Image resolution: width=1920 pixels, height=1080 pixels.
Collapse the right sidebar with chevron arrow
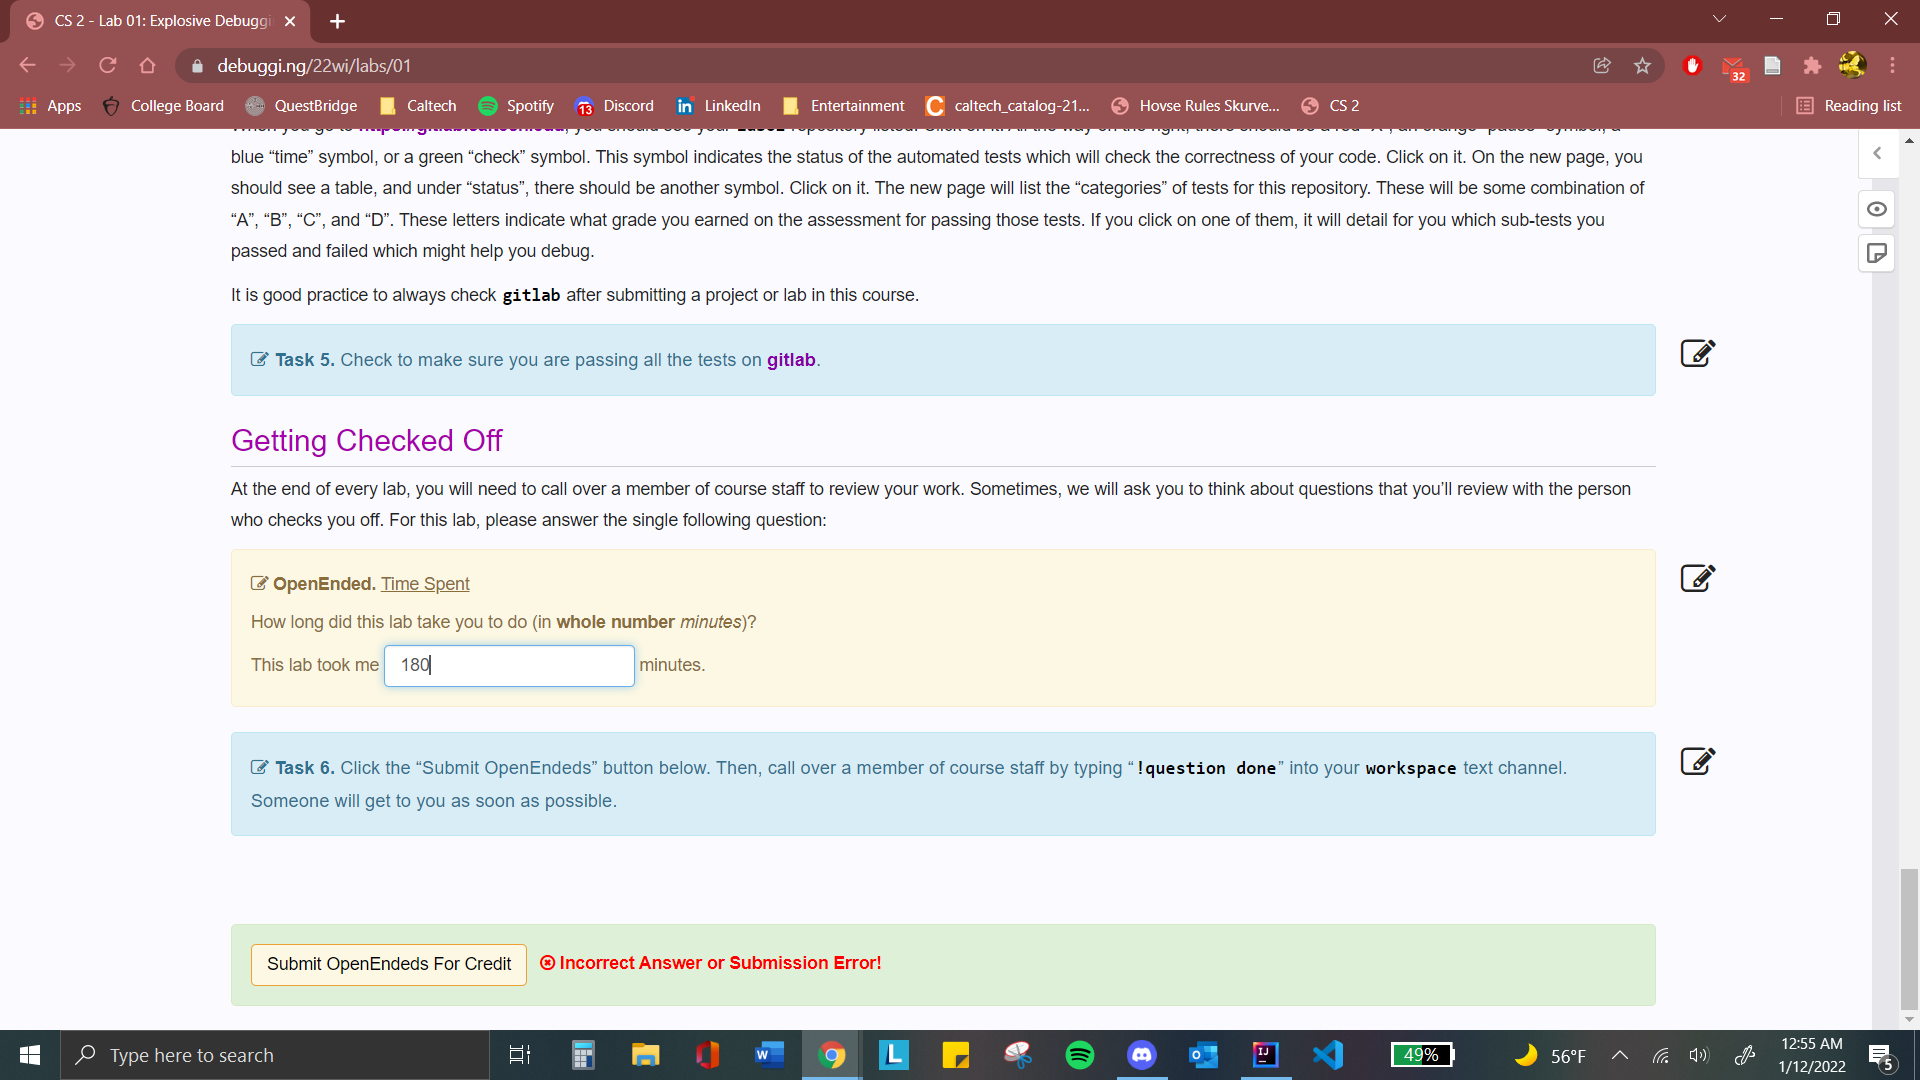click(x=1877, y=154)
